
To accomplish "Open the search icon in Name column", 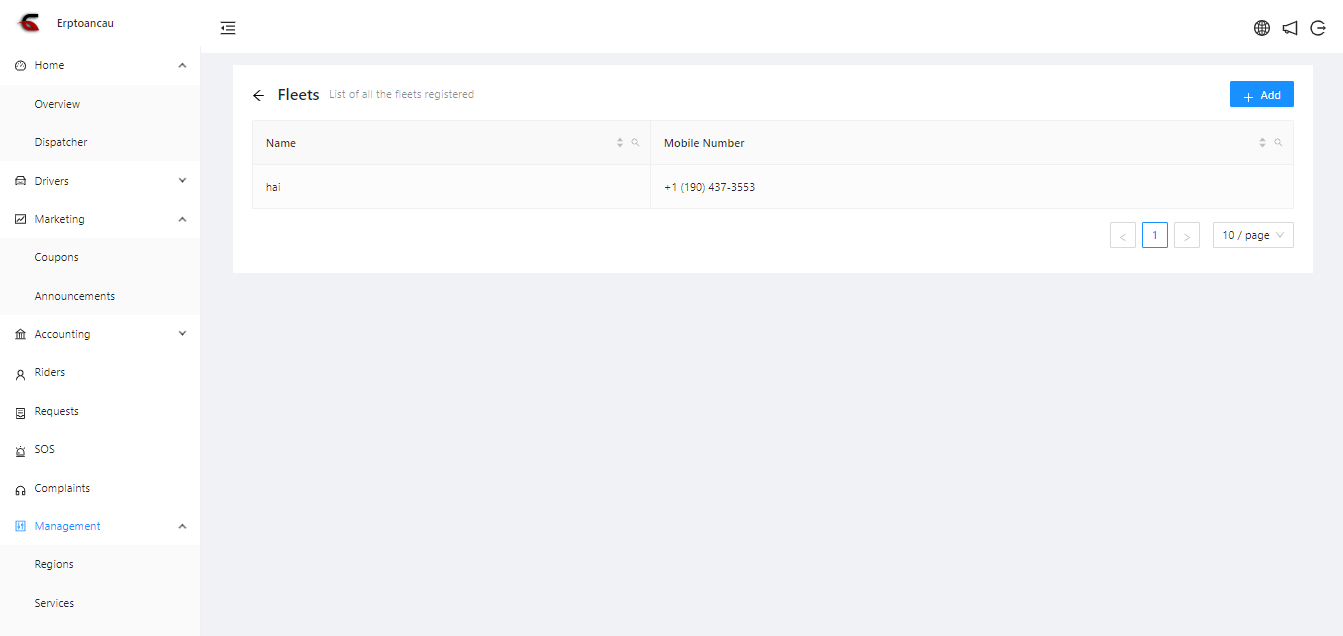I will (x=635, y=143).
